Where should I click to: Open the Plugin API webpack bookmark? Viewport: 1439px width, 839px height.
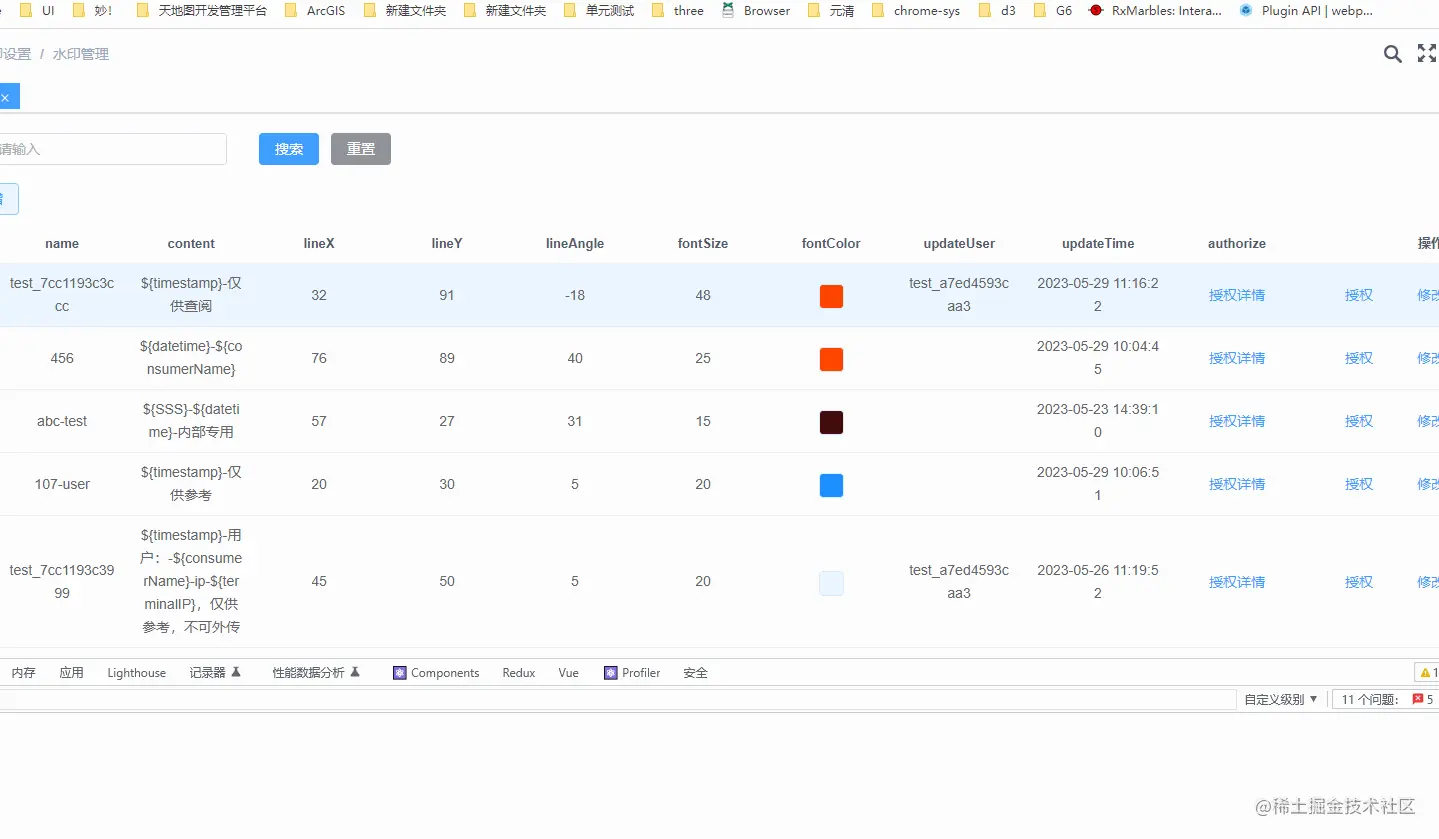(x=1306, y=11)
